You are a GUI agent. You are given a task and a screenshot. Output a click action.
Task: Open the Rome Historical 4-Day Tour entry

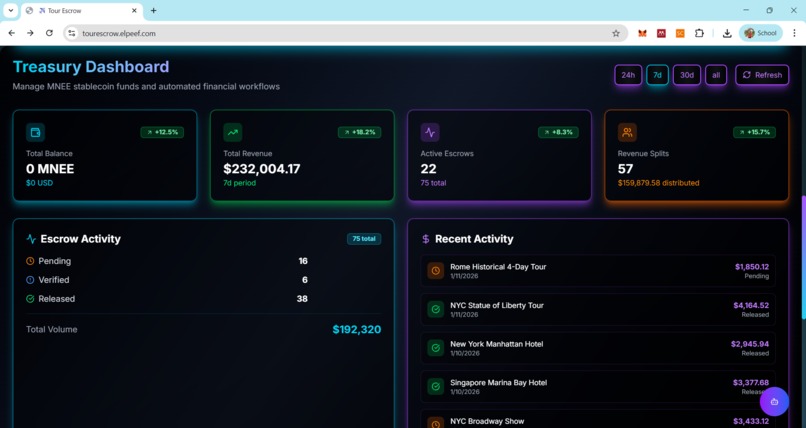pyautogui.click(x=598, y=271)
